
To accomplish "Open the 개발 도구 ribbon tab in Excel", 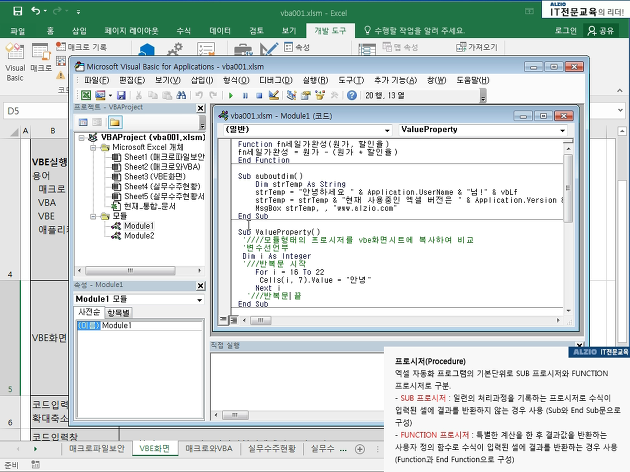I will (330, 31).
